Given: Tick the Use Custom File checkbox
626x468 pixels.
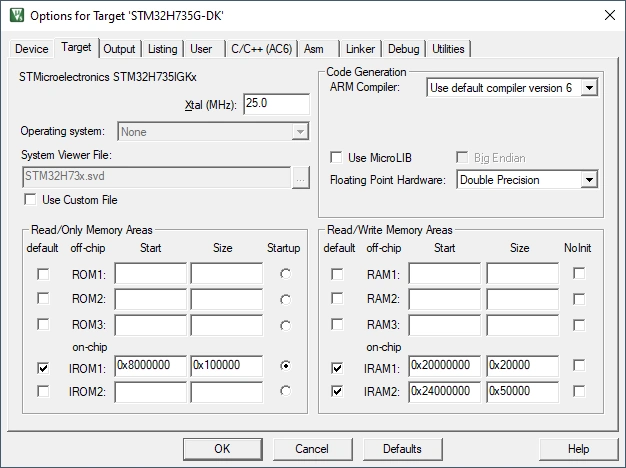Looking at the screenshot, I should point(30,200).
